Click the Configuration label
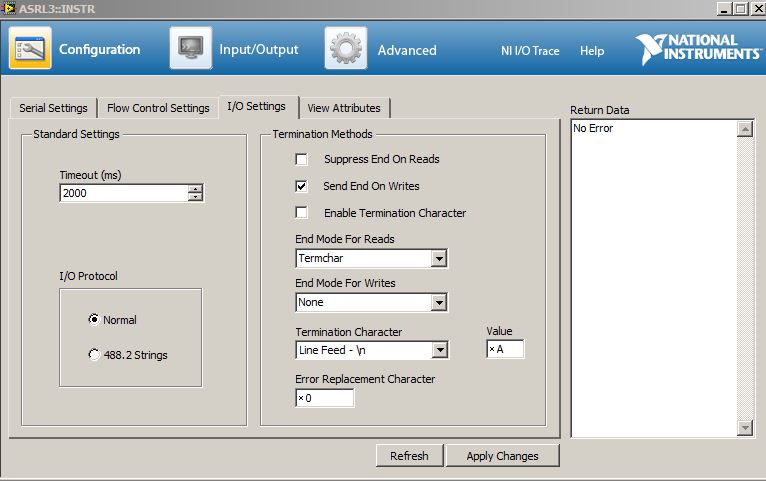Screen dimensions: 766x481 (100, 49)
